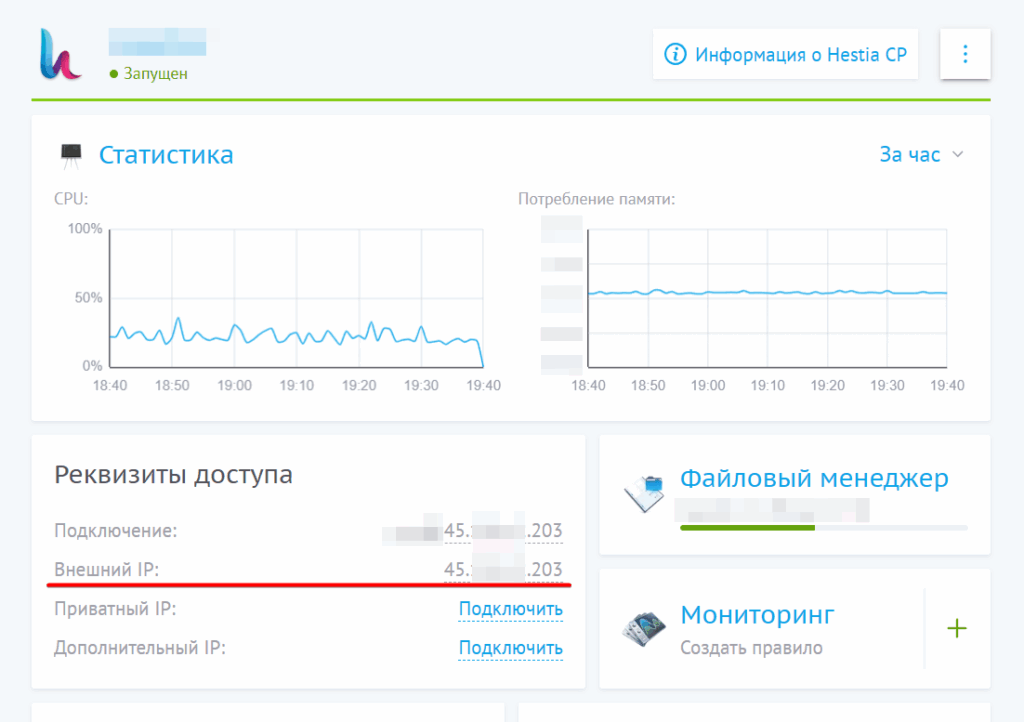Open the Мониторинг link
This screenshot has height=722, width=1024.
click(757, 614)
